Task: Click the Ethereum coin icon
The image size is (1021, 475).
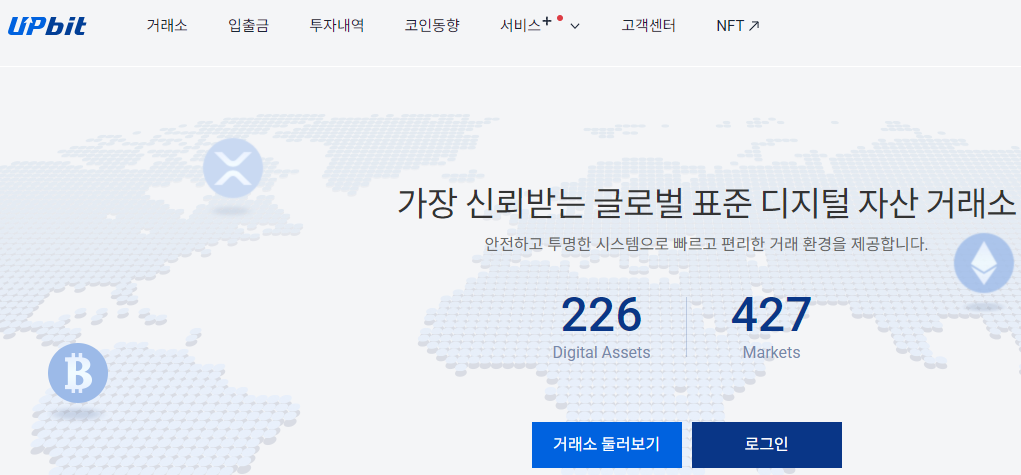Action: (x=983, y=263)
